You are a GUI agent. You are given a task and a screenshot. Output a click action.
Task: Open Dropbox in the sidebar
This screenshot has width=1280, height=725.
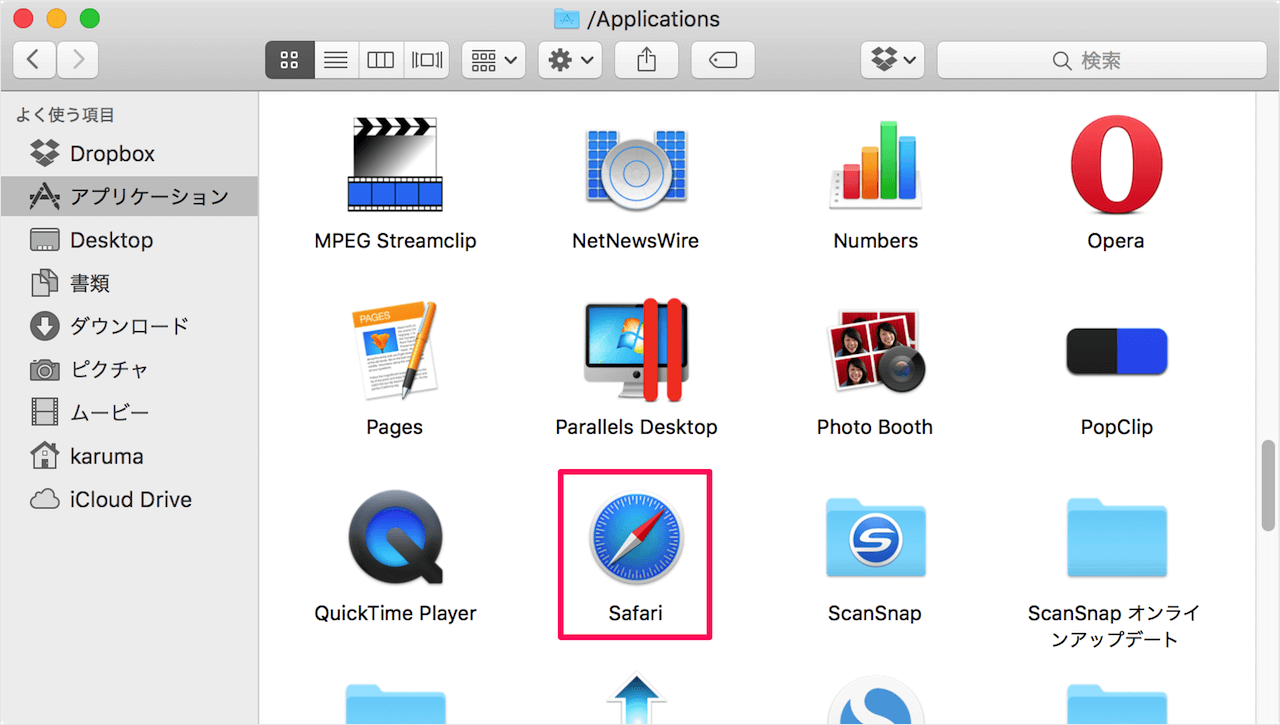point(129,154)
